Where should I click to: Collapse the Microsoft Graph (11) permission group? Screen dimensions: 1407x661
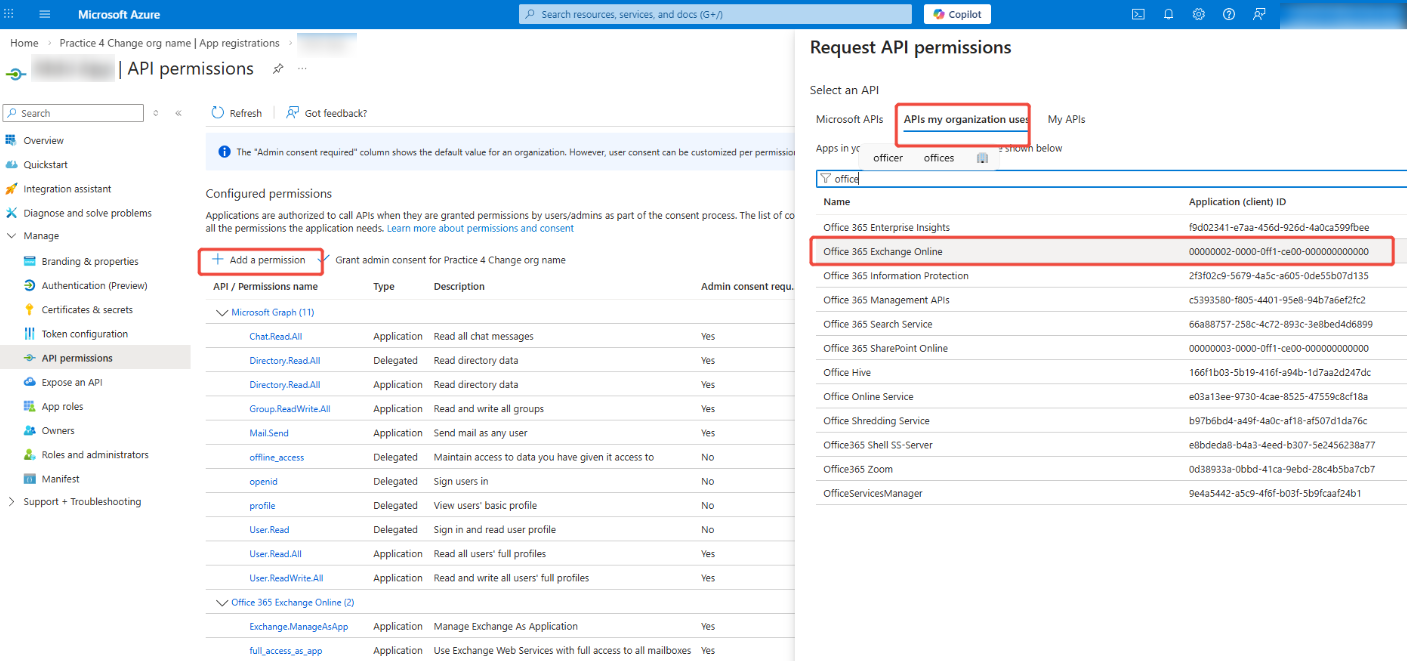point(224,313)
